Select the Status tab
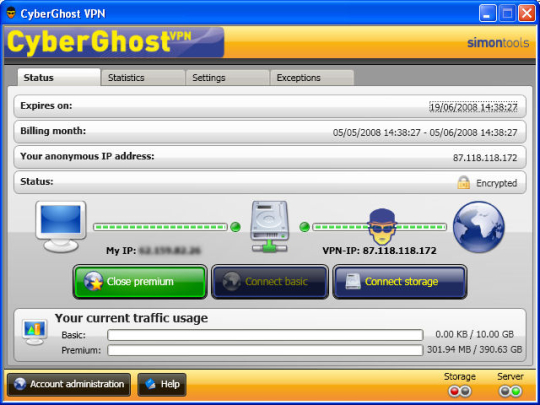Viewport: 540px width, 405px height. pyautogui.click(x=59, y=77)
